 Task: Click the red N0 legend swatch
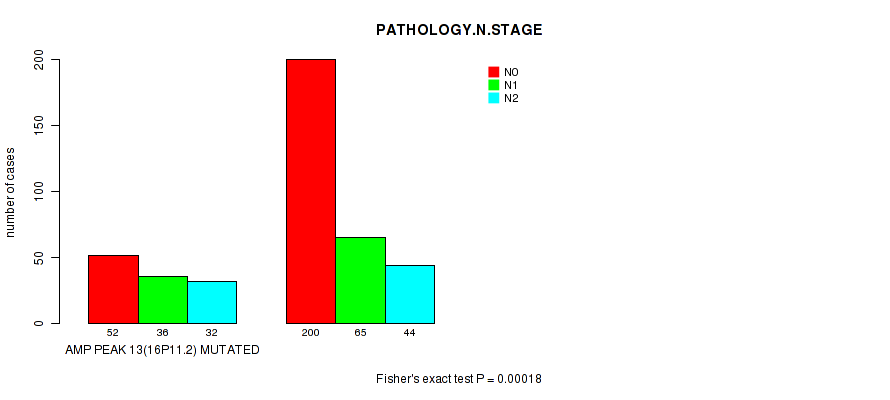[493, 72]
